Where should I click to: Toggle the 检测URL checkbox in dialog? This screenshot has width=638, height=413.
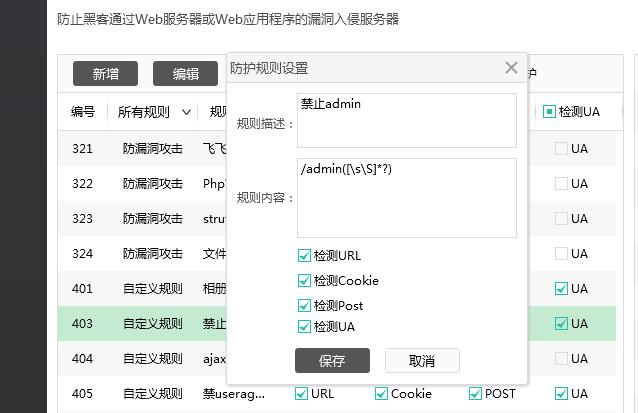point(305,256)
